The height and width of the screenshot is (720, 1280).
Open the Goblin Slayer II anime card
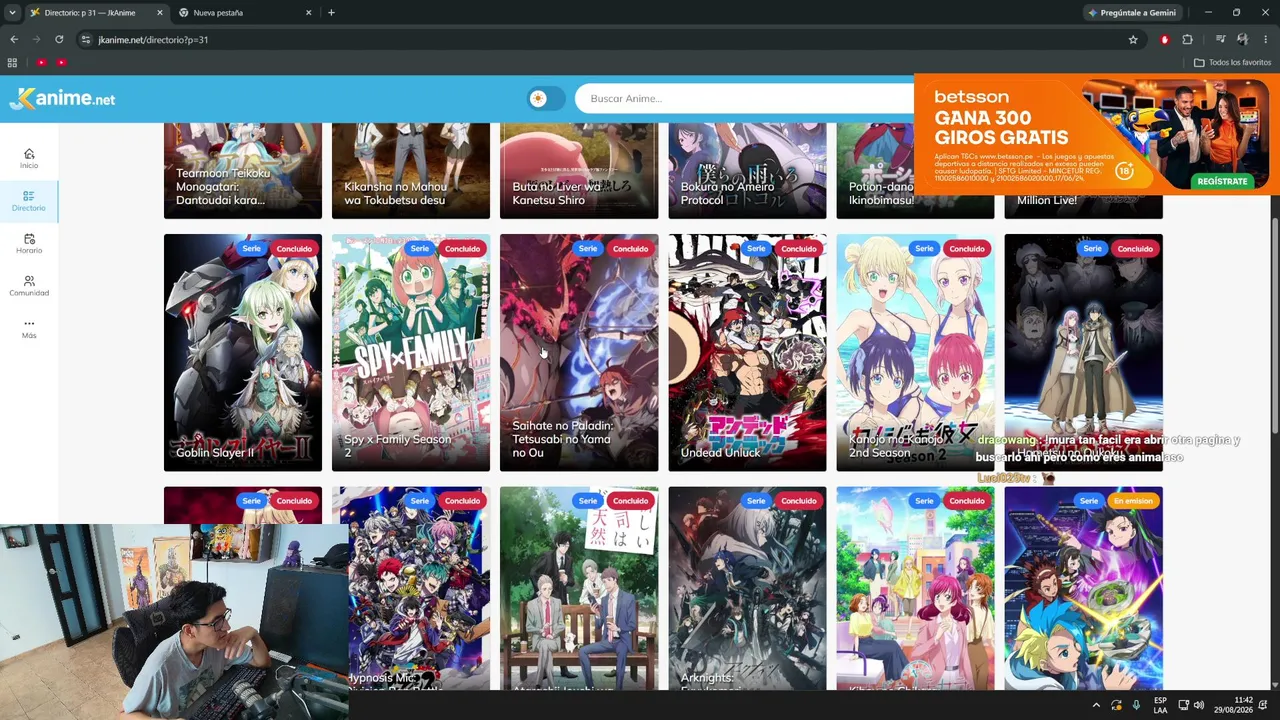click(243, 352)
